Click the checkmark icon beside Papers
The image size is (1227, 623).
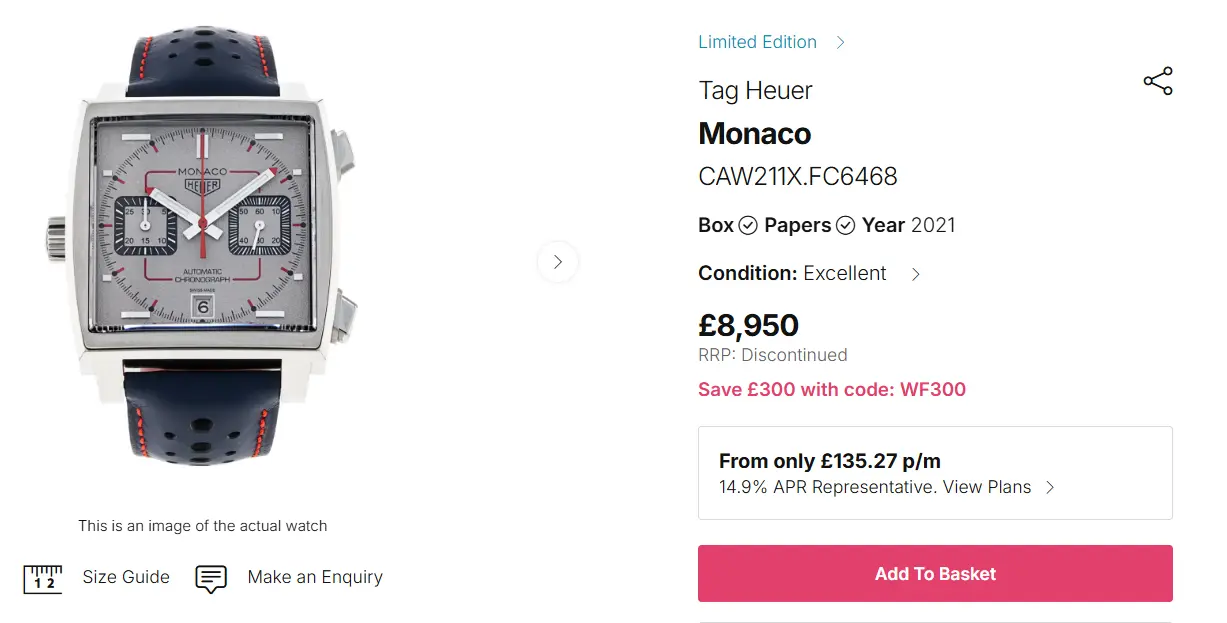(845, 226)
